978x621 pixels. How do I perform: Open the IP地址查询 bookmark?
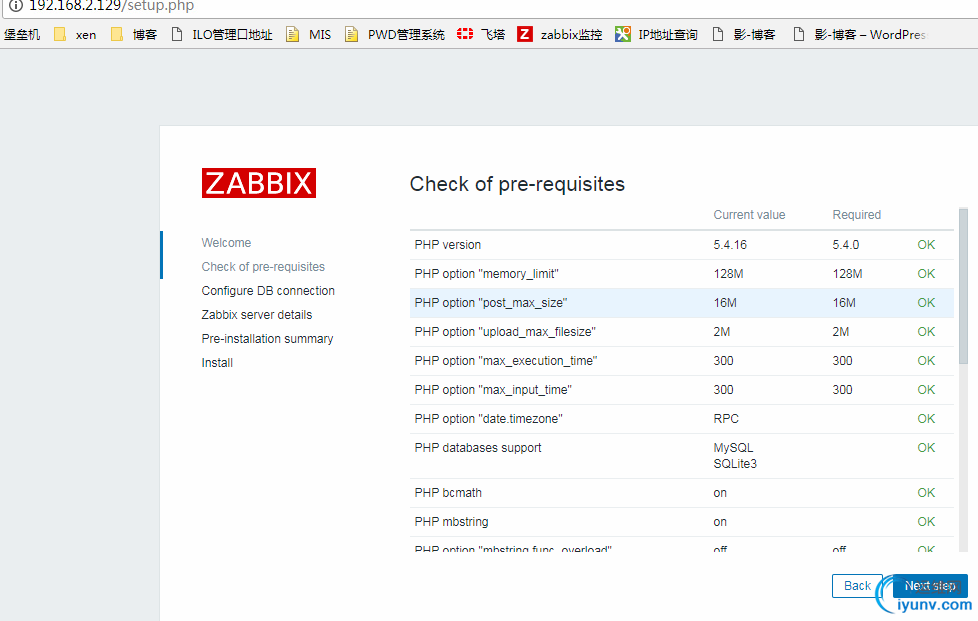656,34
